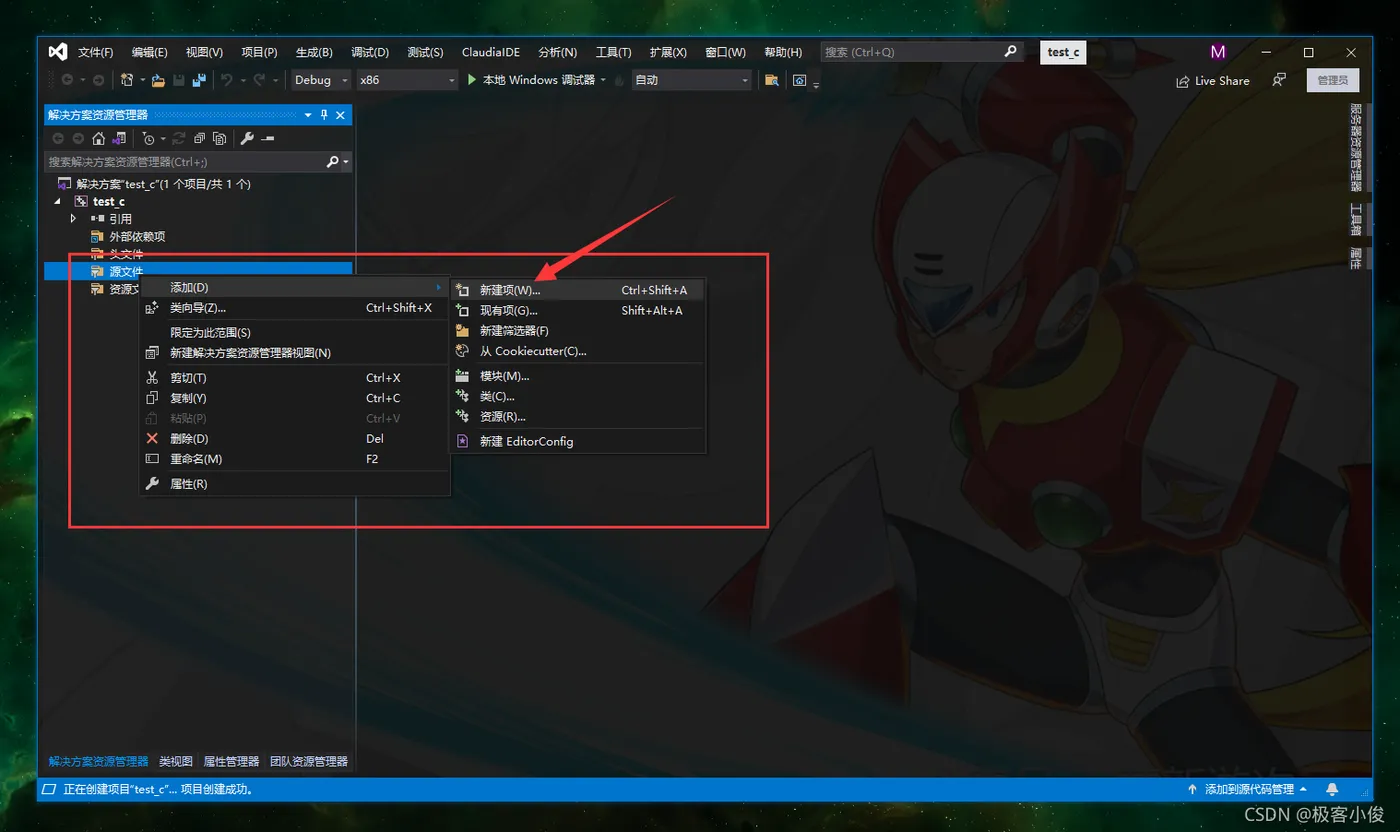The width and height of the screenshot is (1400, 832).
Task: Choose 新建项(W)... in the submenu
Action: tap(578, 290)
